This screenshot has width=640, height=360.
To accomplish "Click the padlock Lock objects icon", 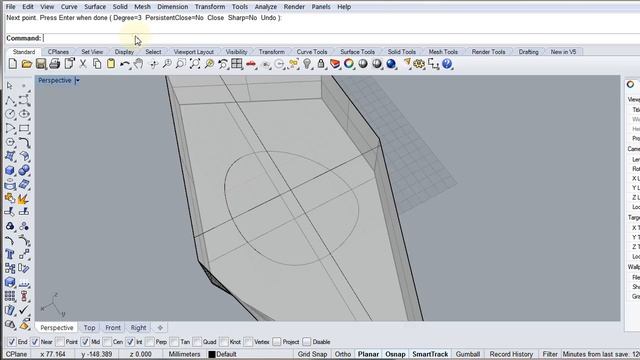I will [321, 64].
